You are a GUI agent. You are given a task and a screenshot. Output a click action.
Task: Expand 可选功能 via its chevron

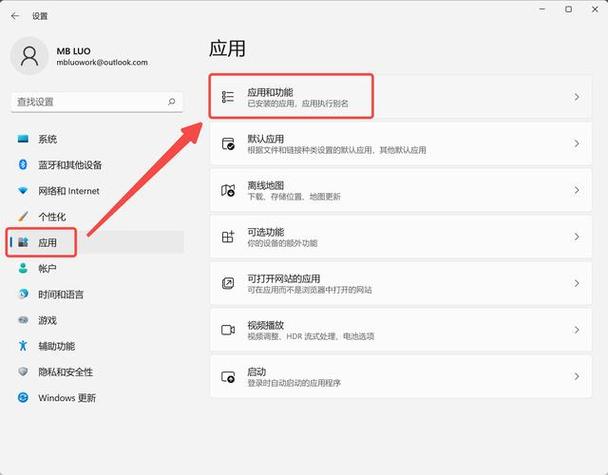577,237
